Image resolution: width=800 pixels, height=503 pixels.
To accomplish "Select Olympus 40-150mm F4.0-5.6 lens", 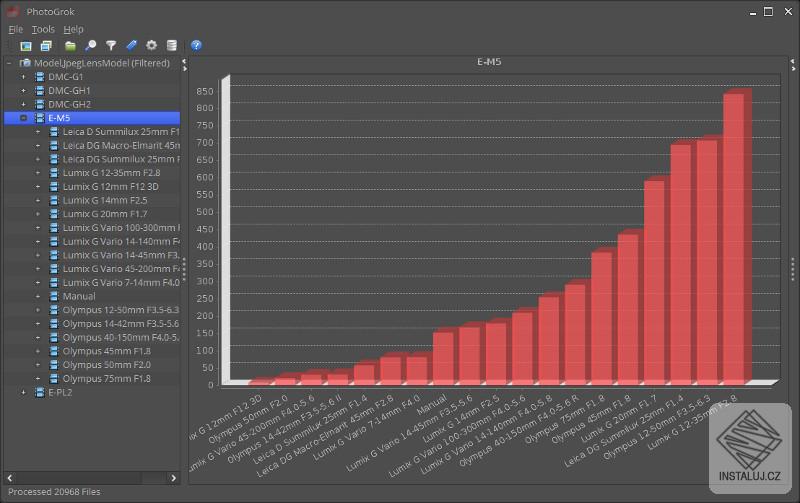I will (121, 338).
